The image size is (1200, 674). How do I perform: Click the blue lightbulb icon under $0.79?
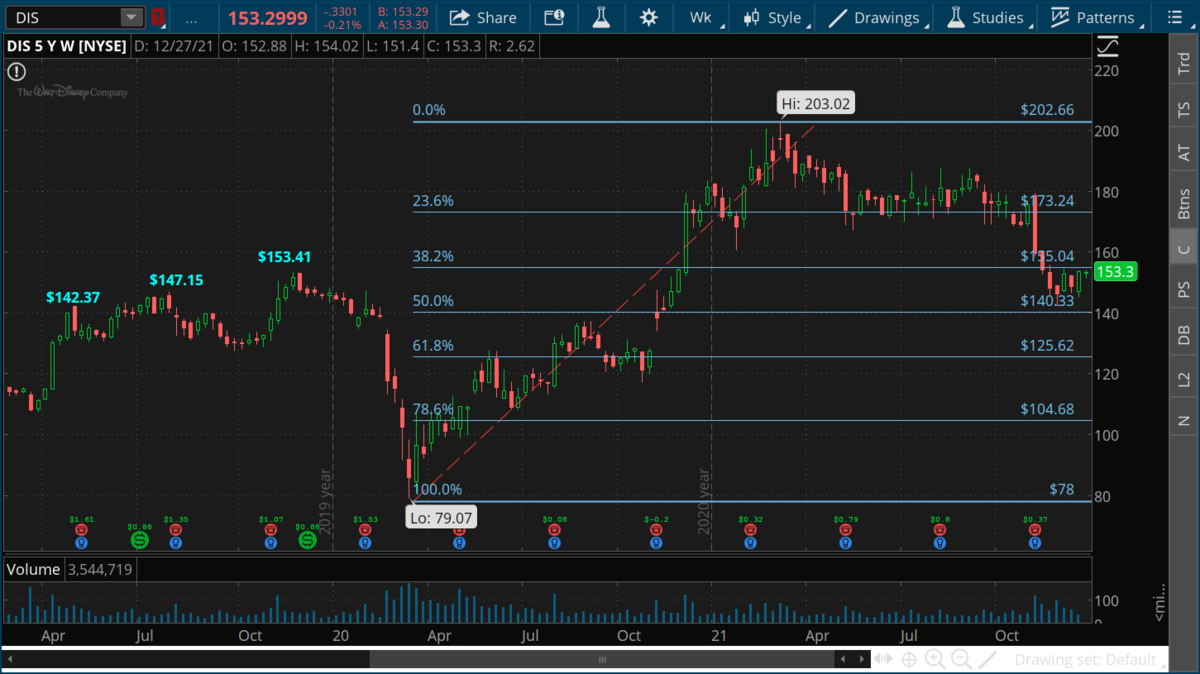click(847, 542)
